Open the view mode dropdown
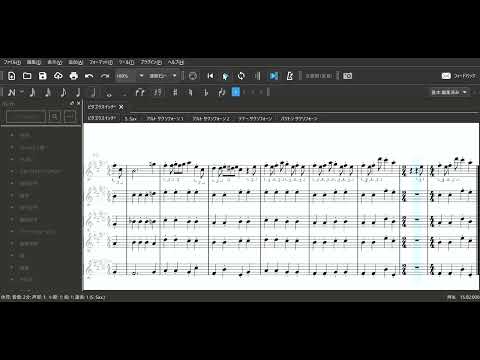The height and width of the screenshot is (360, 480). pos(163,76)
